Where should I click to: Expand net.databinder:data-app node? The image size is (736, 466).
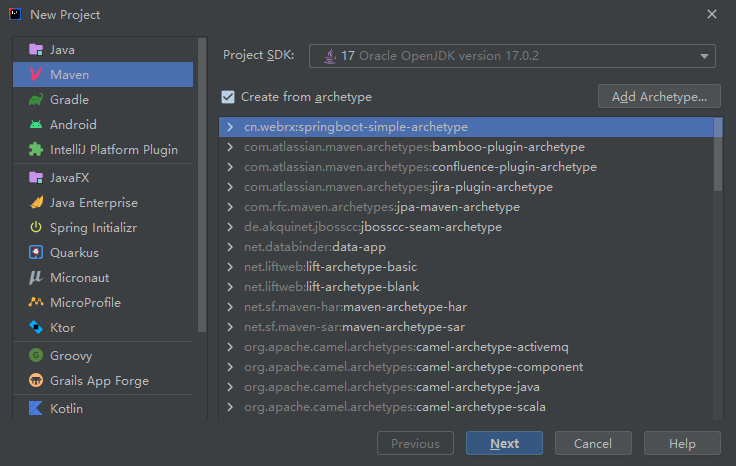(230, 247)
